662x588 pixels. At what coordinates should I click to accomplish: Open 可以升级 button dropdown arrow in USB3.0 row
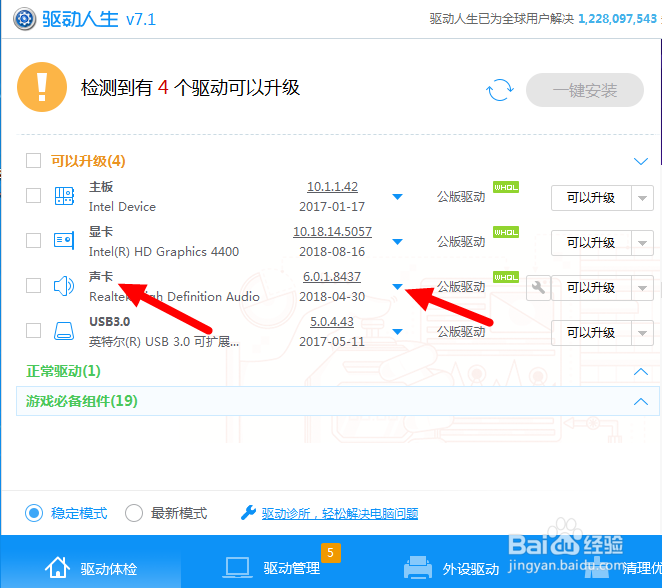tap(642, 333)
